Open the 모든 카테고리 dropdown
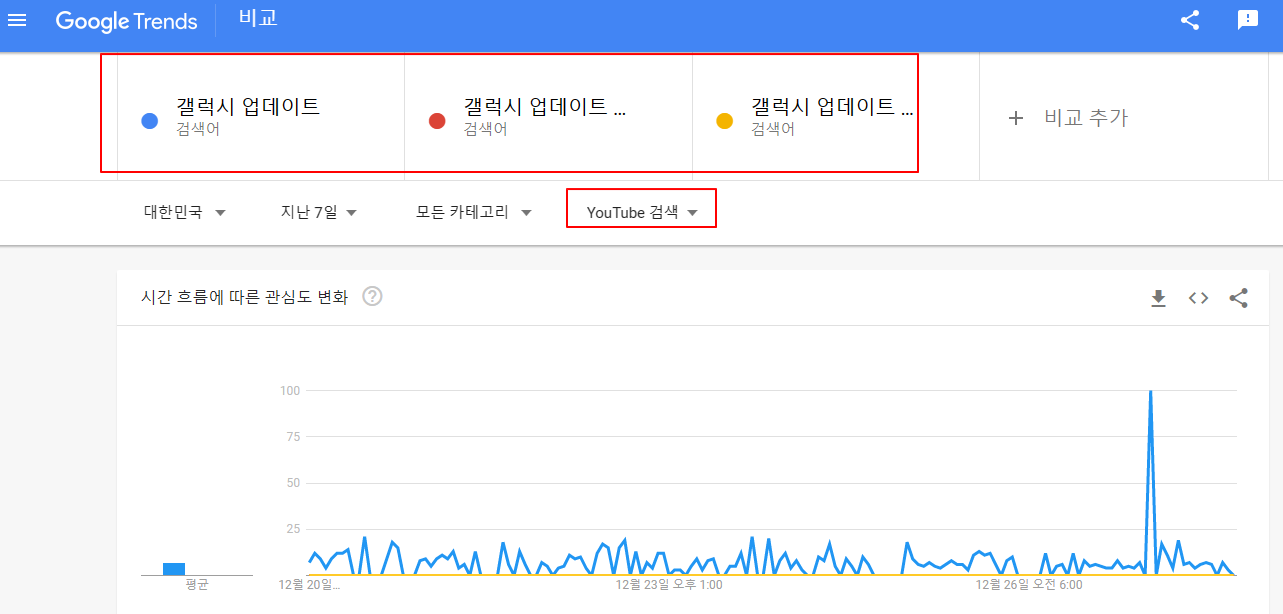This screenshot has width=1283, height=614. (474, 212)
